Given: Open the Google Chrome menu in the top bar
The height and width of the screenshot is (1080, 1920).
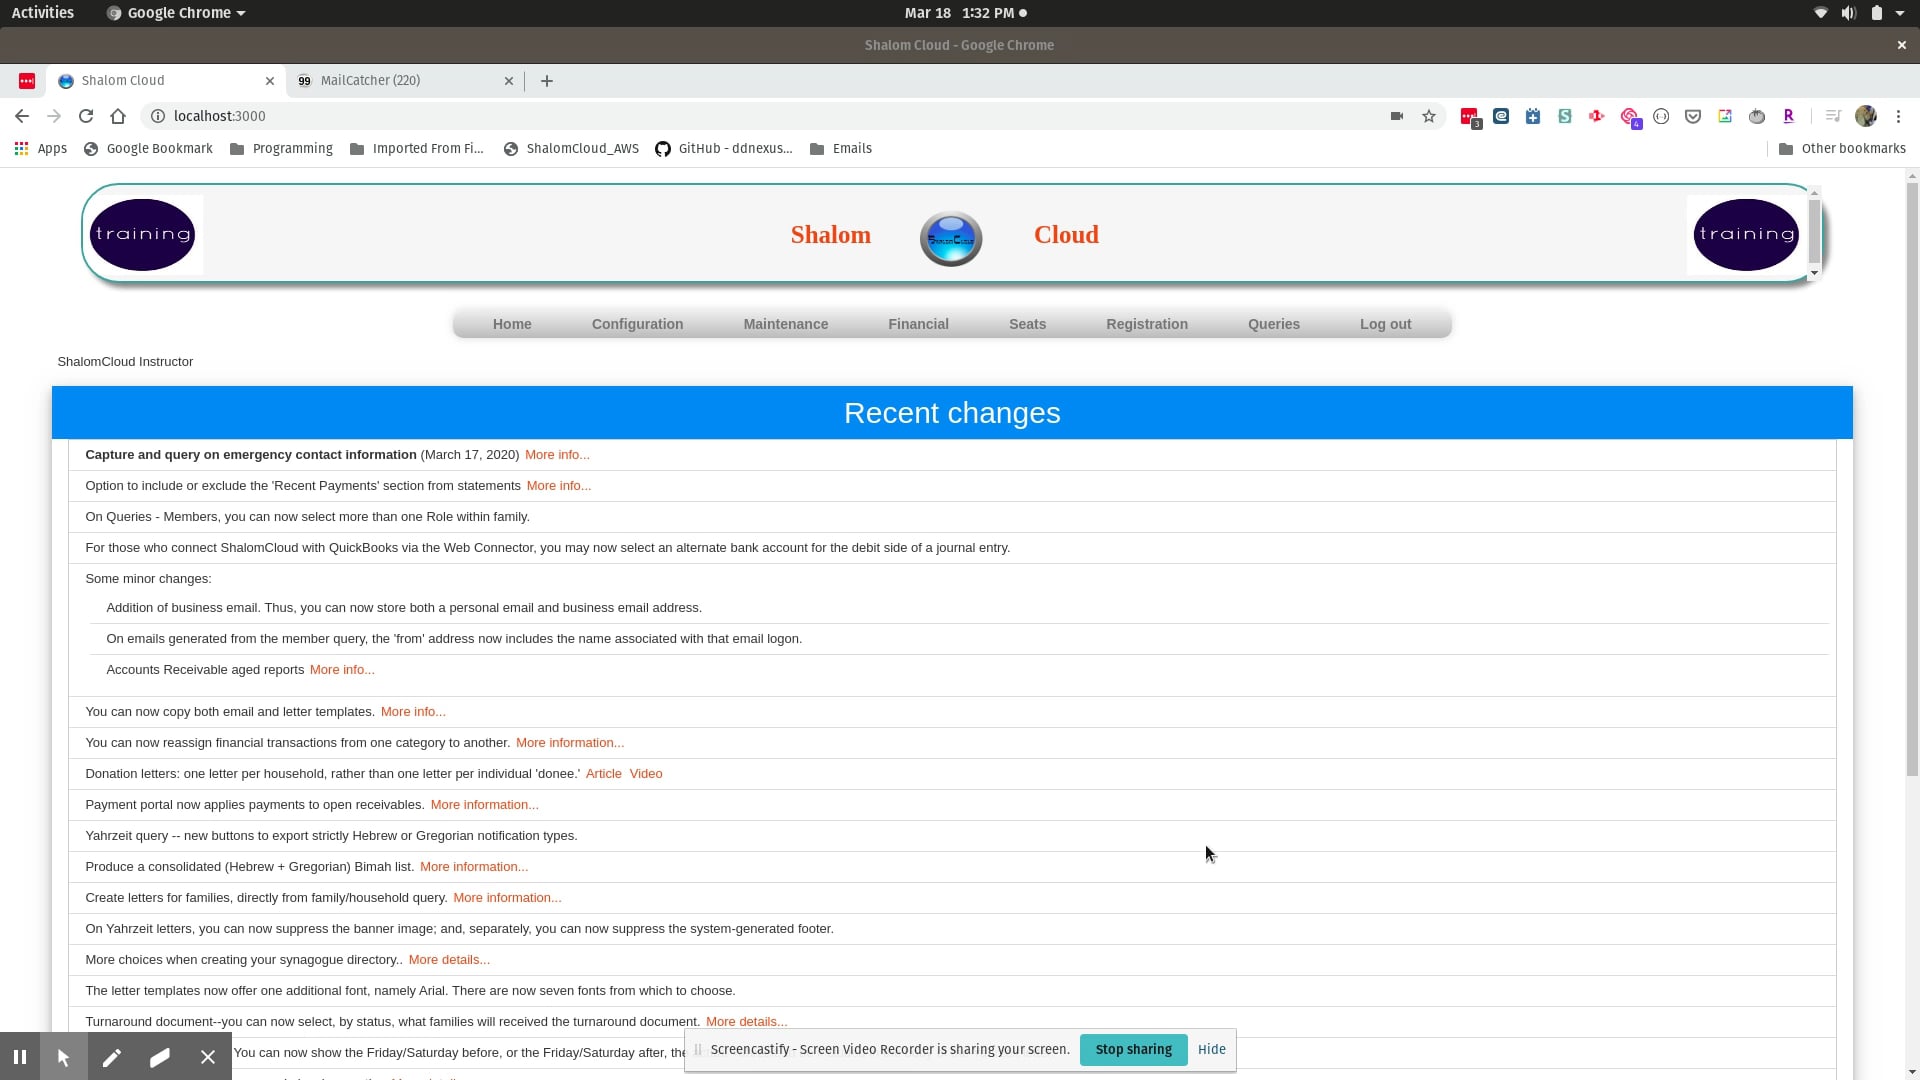Looking at the screenshot, I should [175, 13].
